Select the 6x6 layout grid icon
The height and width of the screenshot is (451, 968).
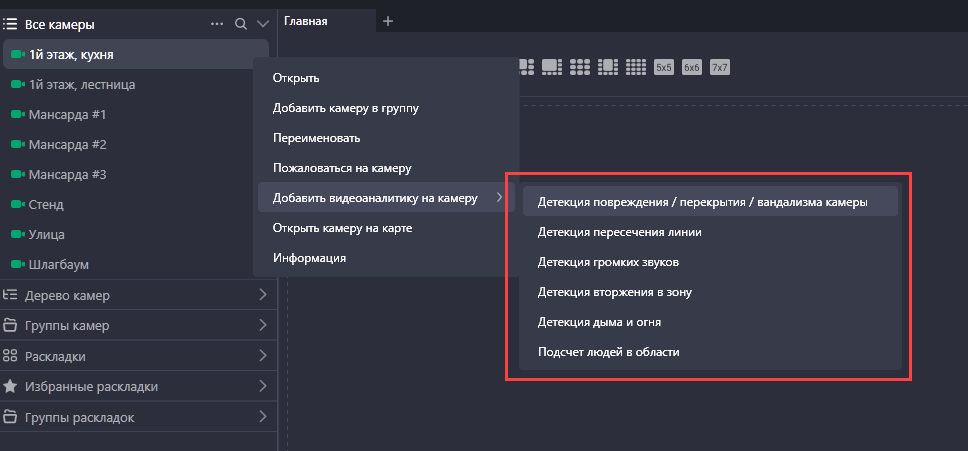click(691, 67)
